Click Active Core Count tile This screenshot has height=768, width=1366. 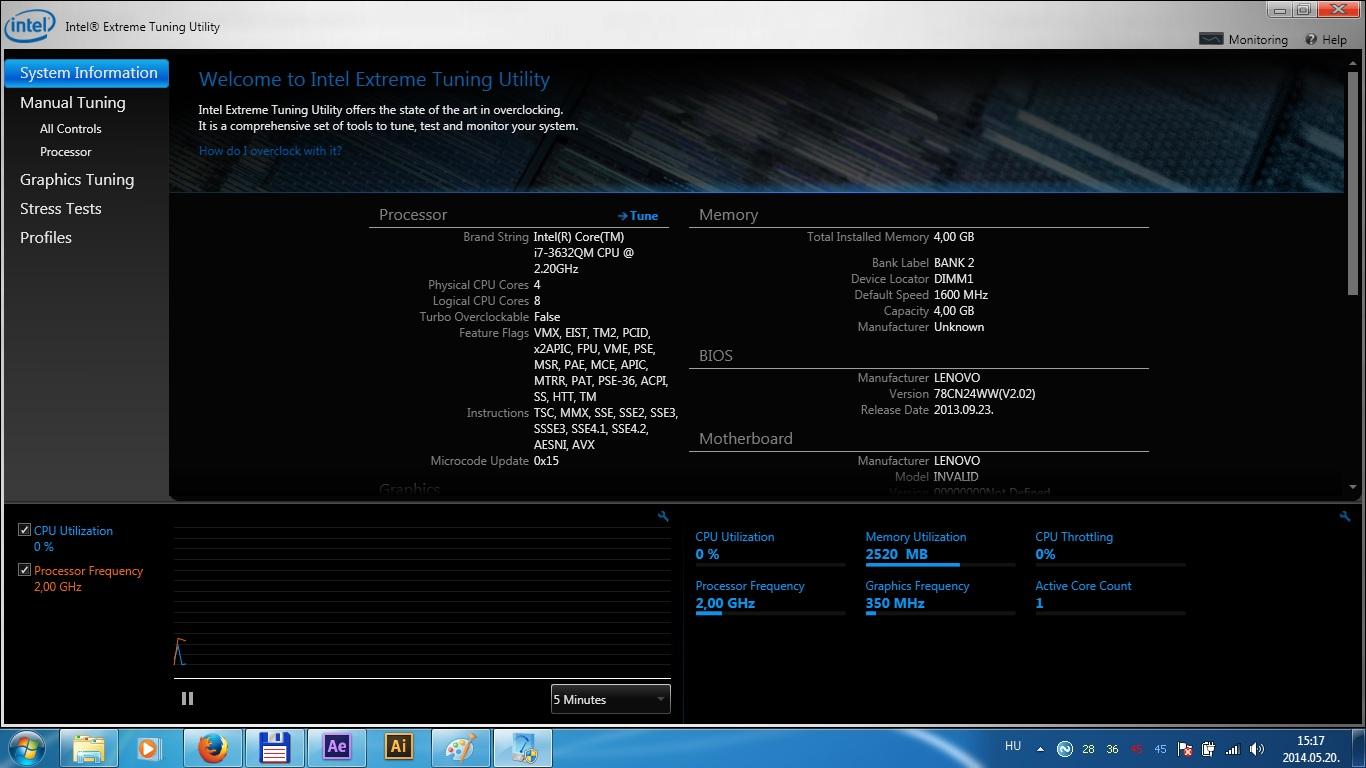(x=1110, y=595)
